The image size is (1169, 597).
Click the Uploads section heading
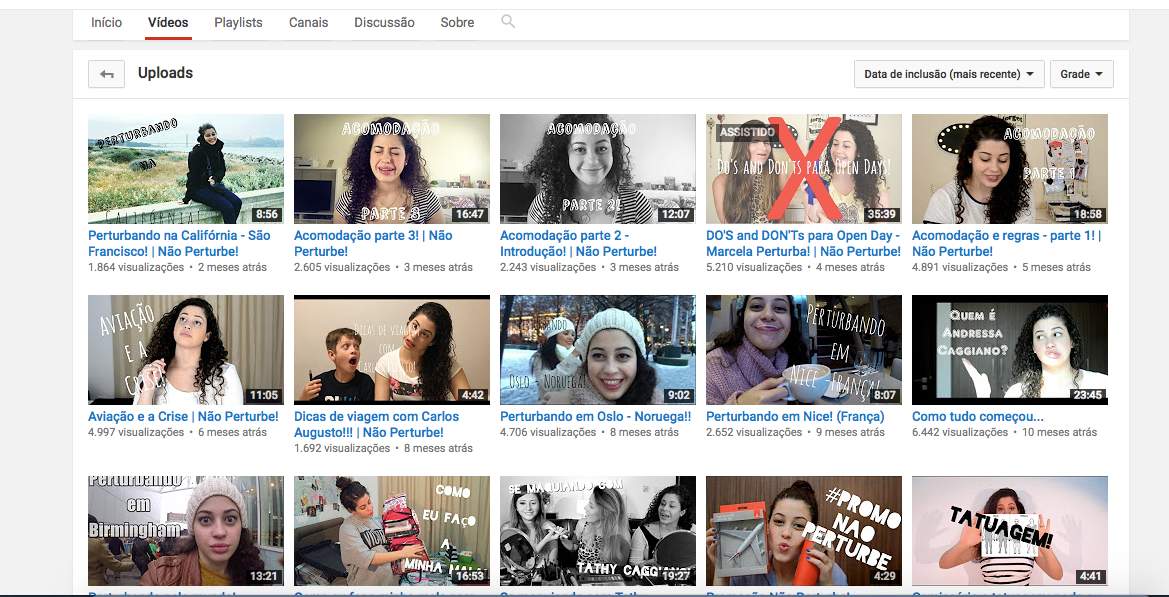(x=166, y=73)
